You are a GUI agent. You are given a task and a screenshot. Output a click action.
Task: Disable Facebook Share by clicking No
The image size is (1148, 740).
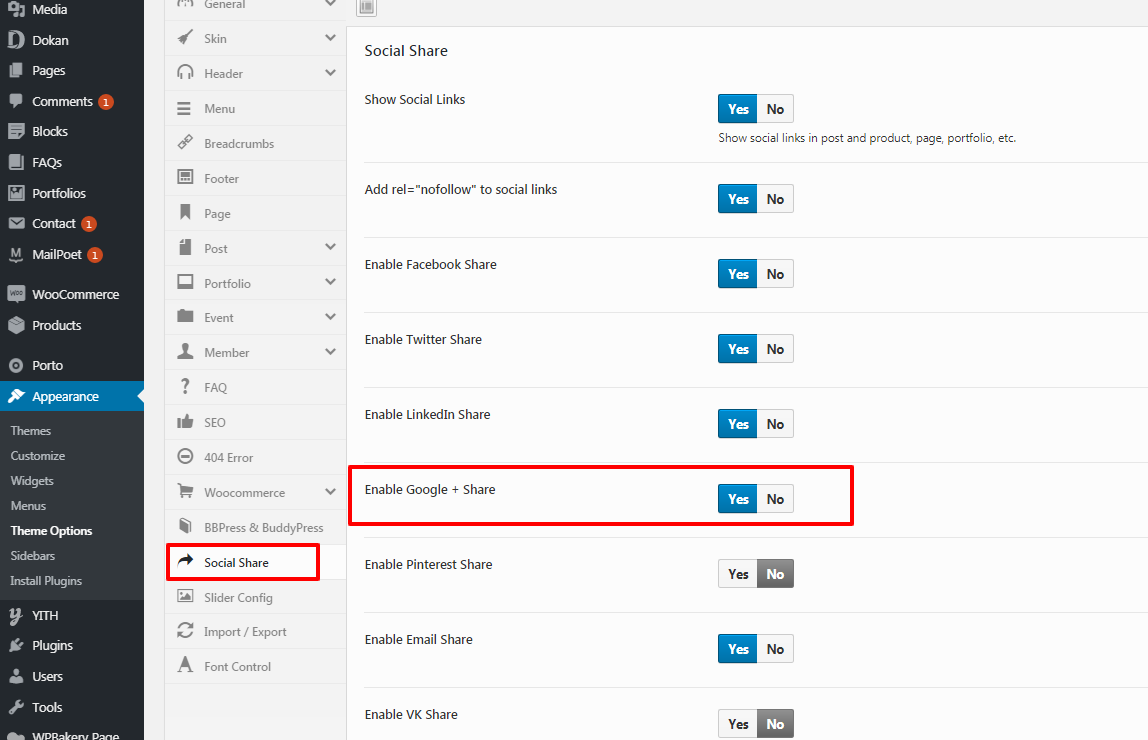[775, 274]
